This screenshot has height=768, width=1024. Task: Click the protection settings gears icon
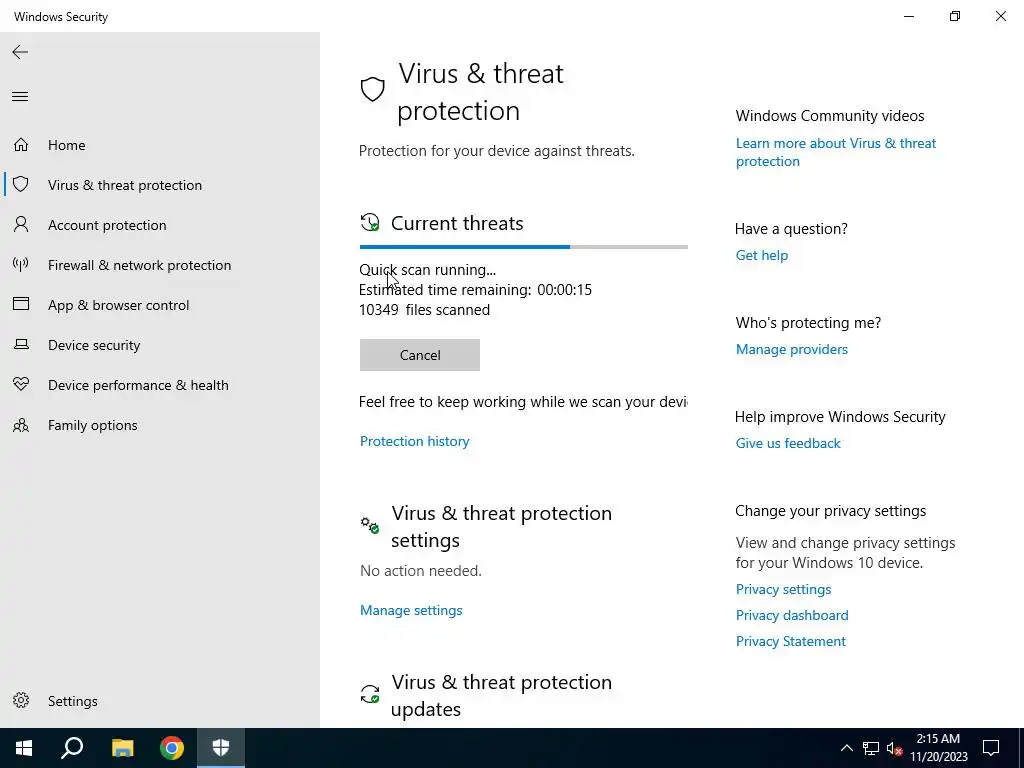tap(370, 524)
